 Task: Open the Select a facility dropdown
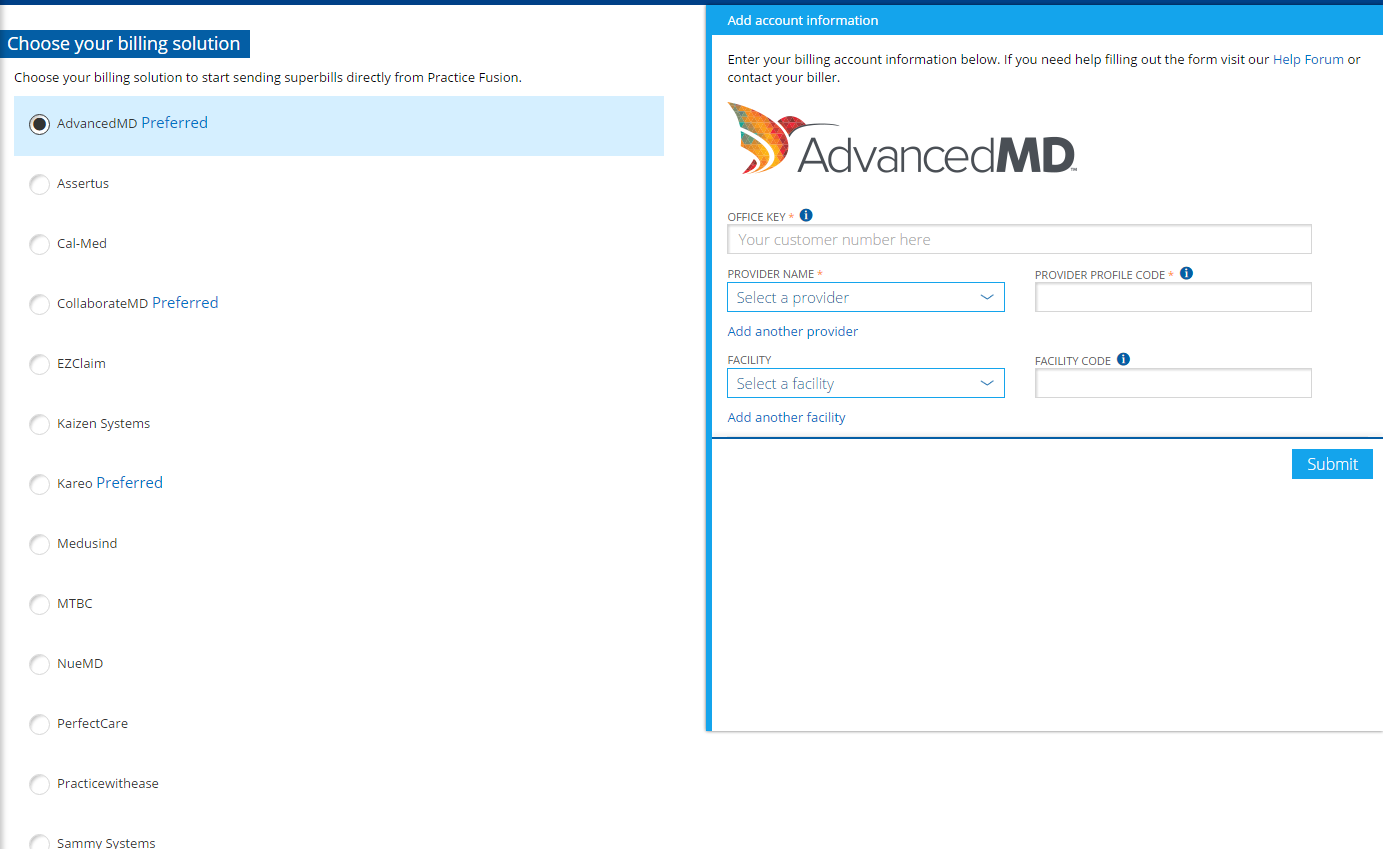[866, 383]
